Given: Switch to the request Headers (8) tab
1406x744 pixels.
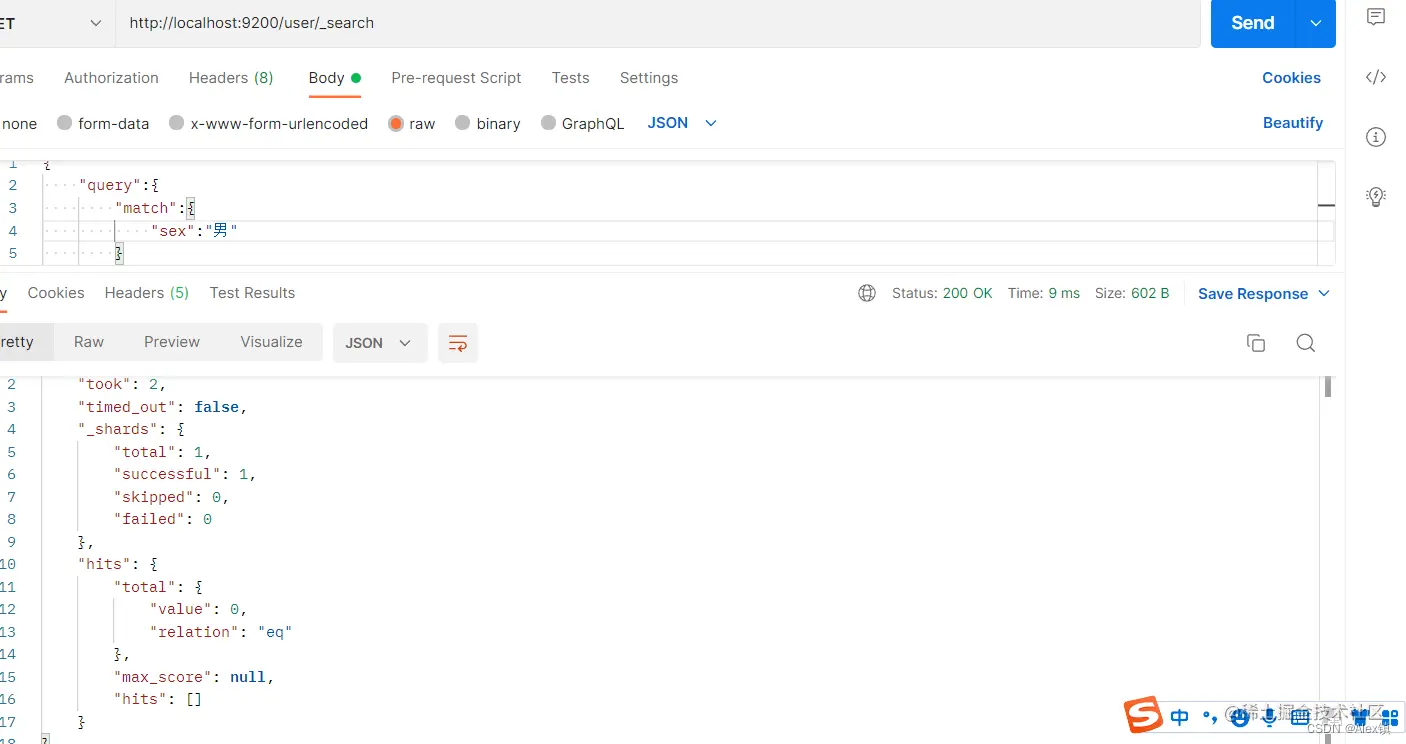Looking at the screenshot, I should 231,78.
